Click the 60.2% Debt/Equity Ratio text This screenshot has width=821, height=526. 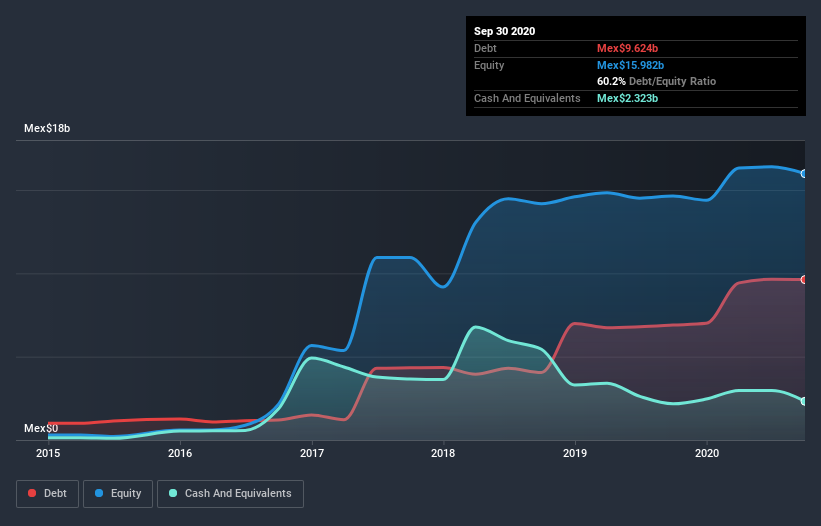click(x=657, y=81)
